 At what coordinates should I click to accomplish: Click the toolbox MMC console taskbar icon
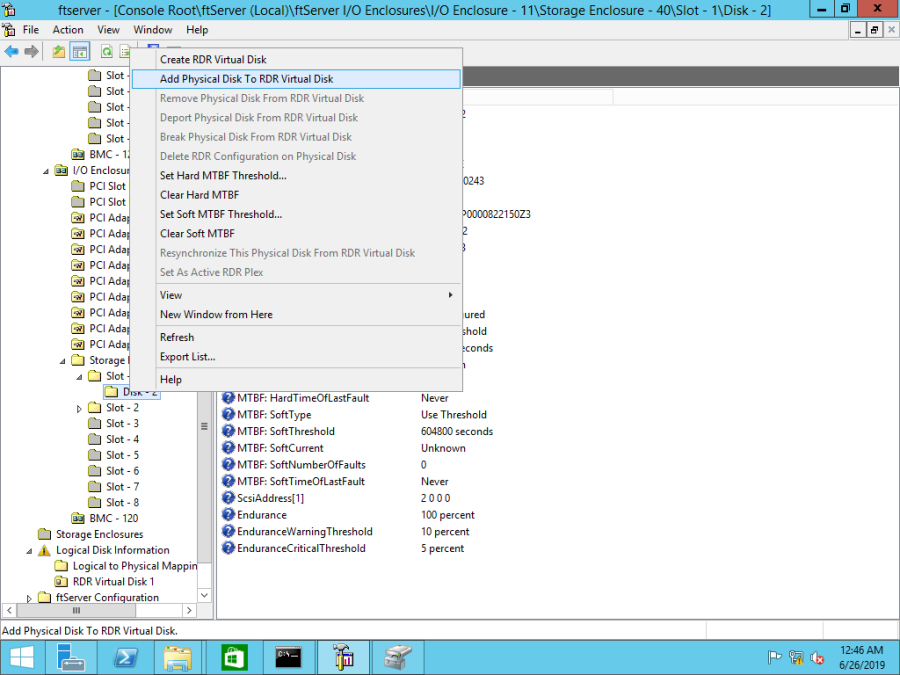pyautogui.click(x=343, y=657)
